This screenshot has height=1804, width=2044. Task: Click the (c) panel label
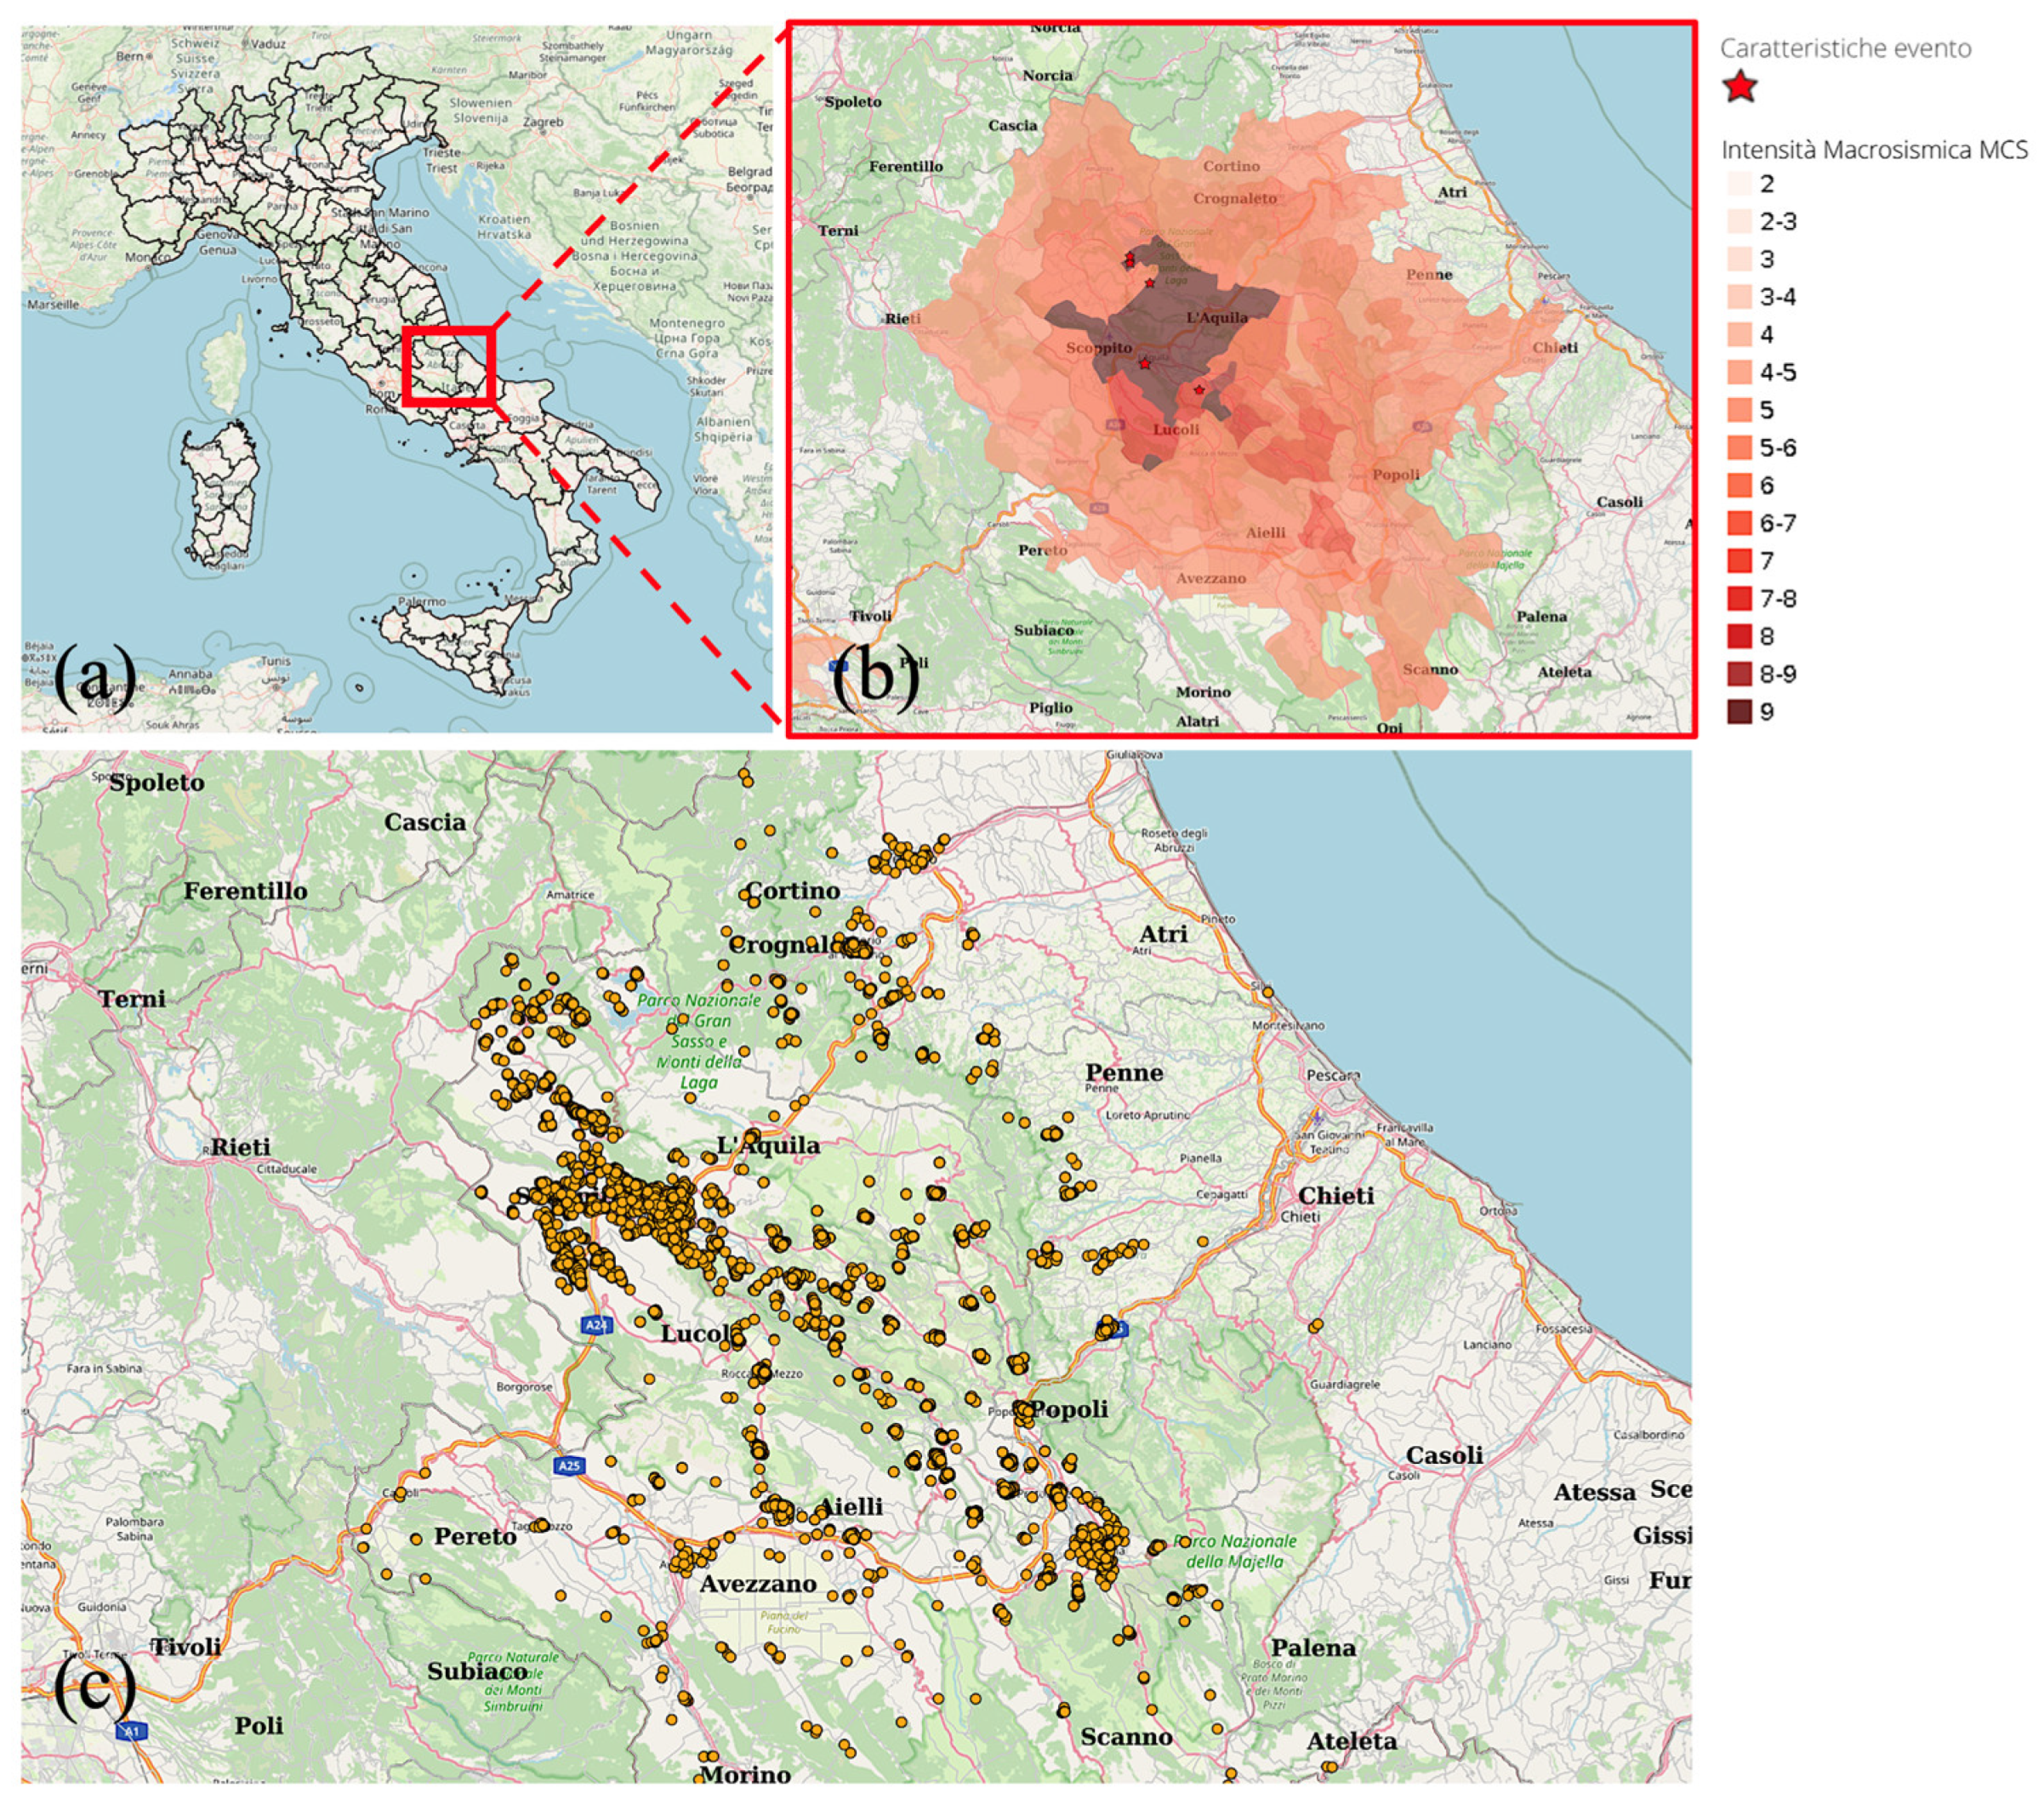coord(94,1689)
